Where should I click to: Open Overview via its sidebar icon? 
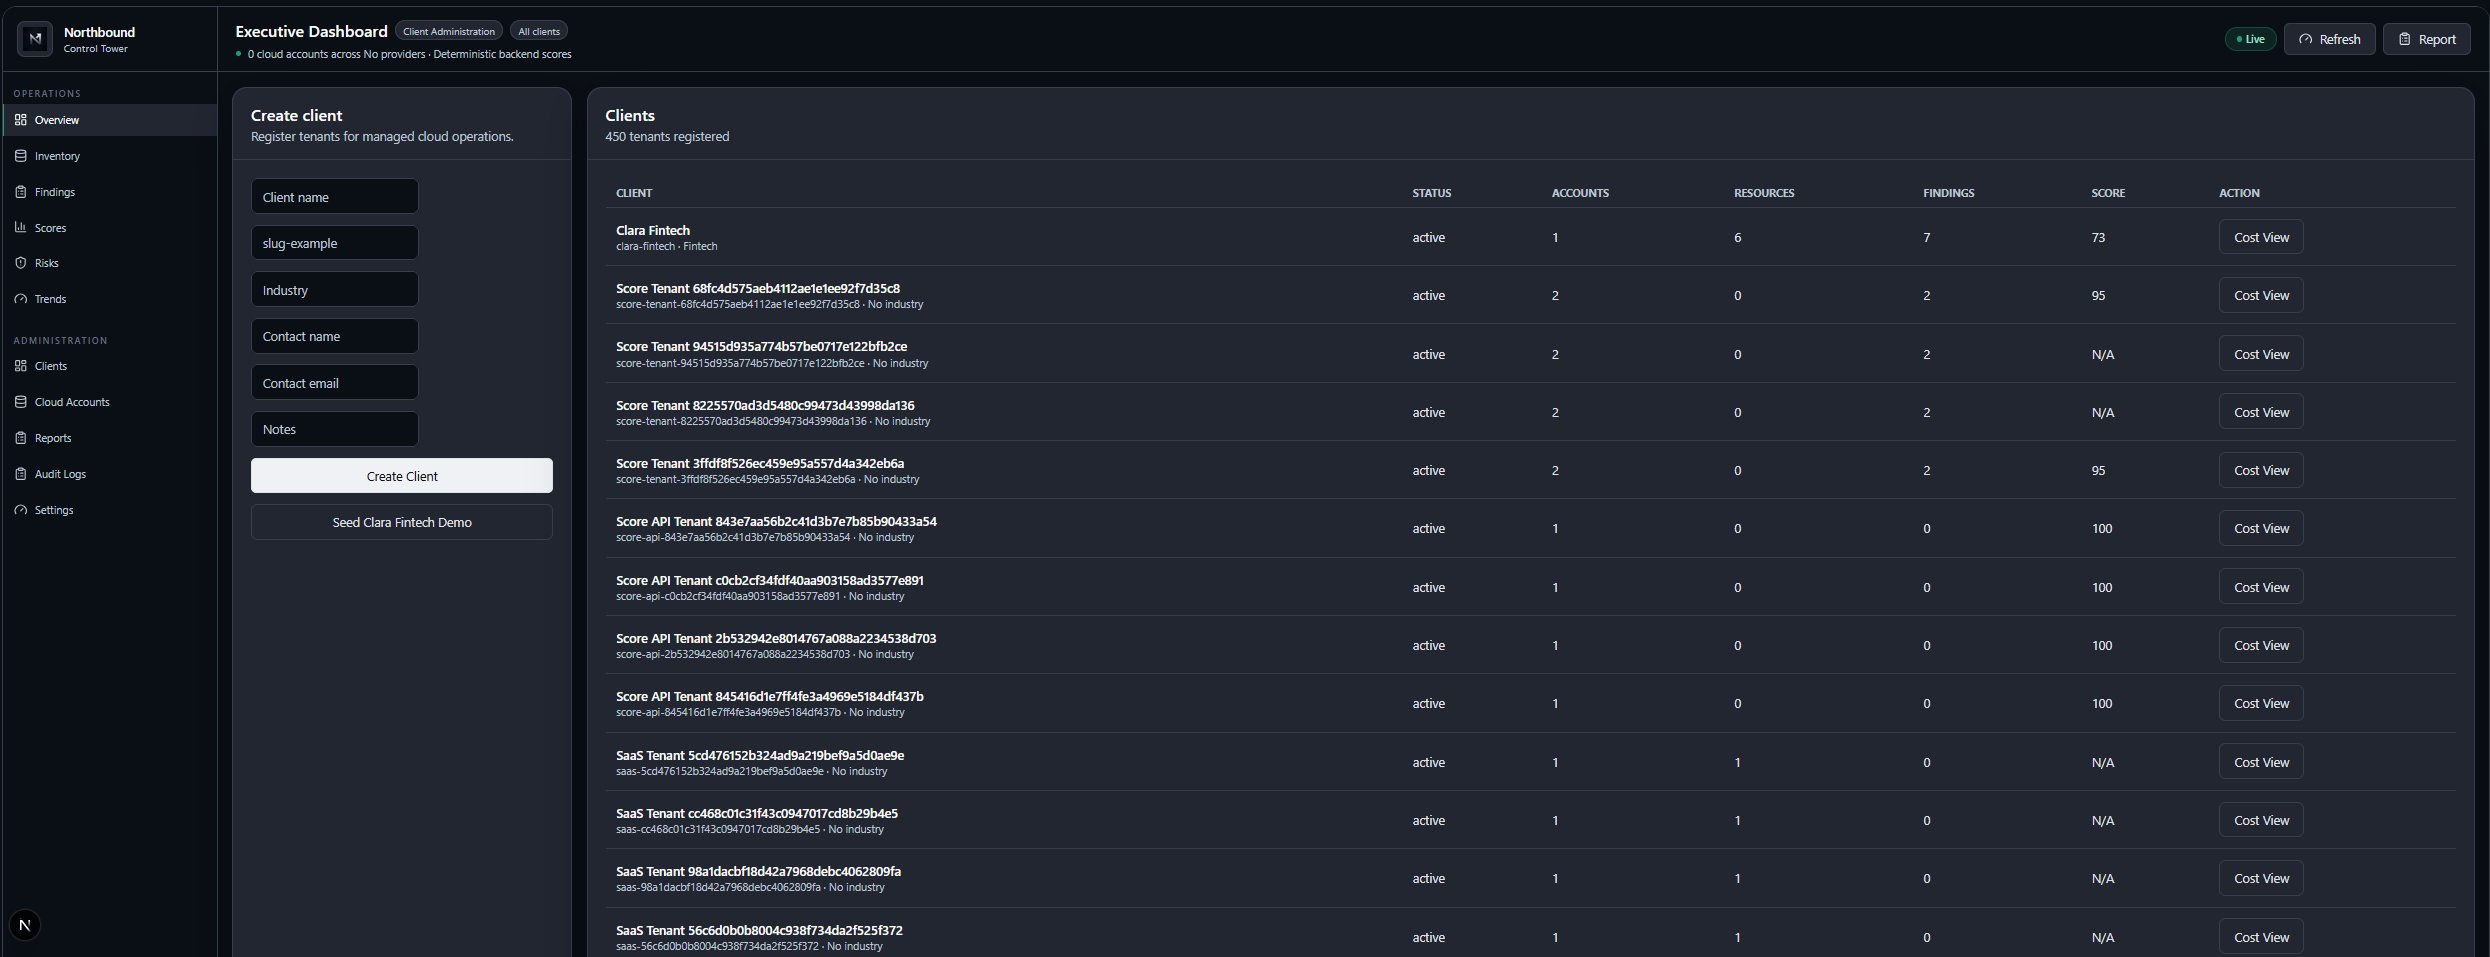coord(21,120)
